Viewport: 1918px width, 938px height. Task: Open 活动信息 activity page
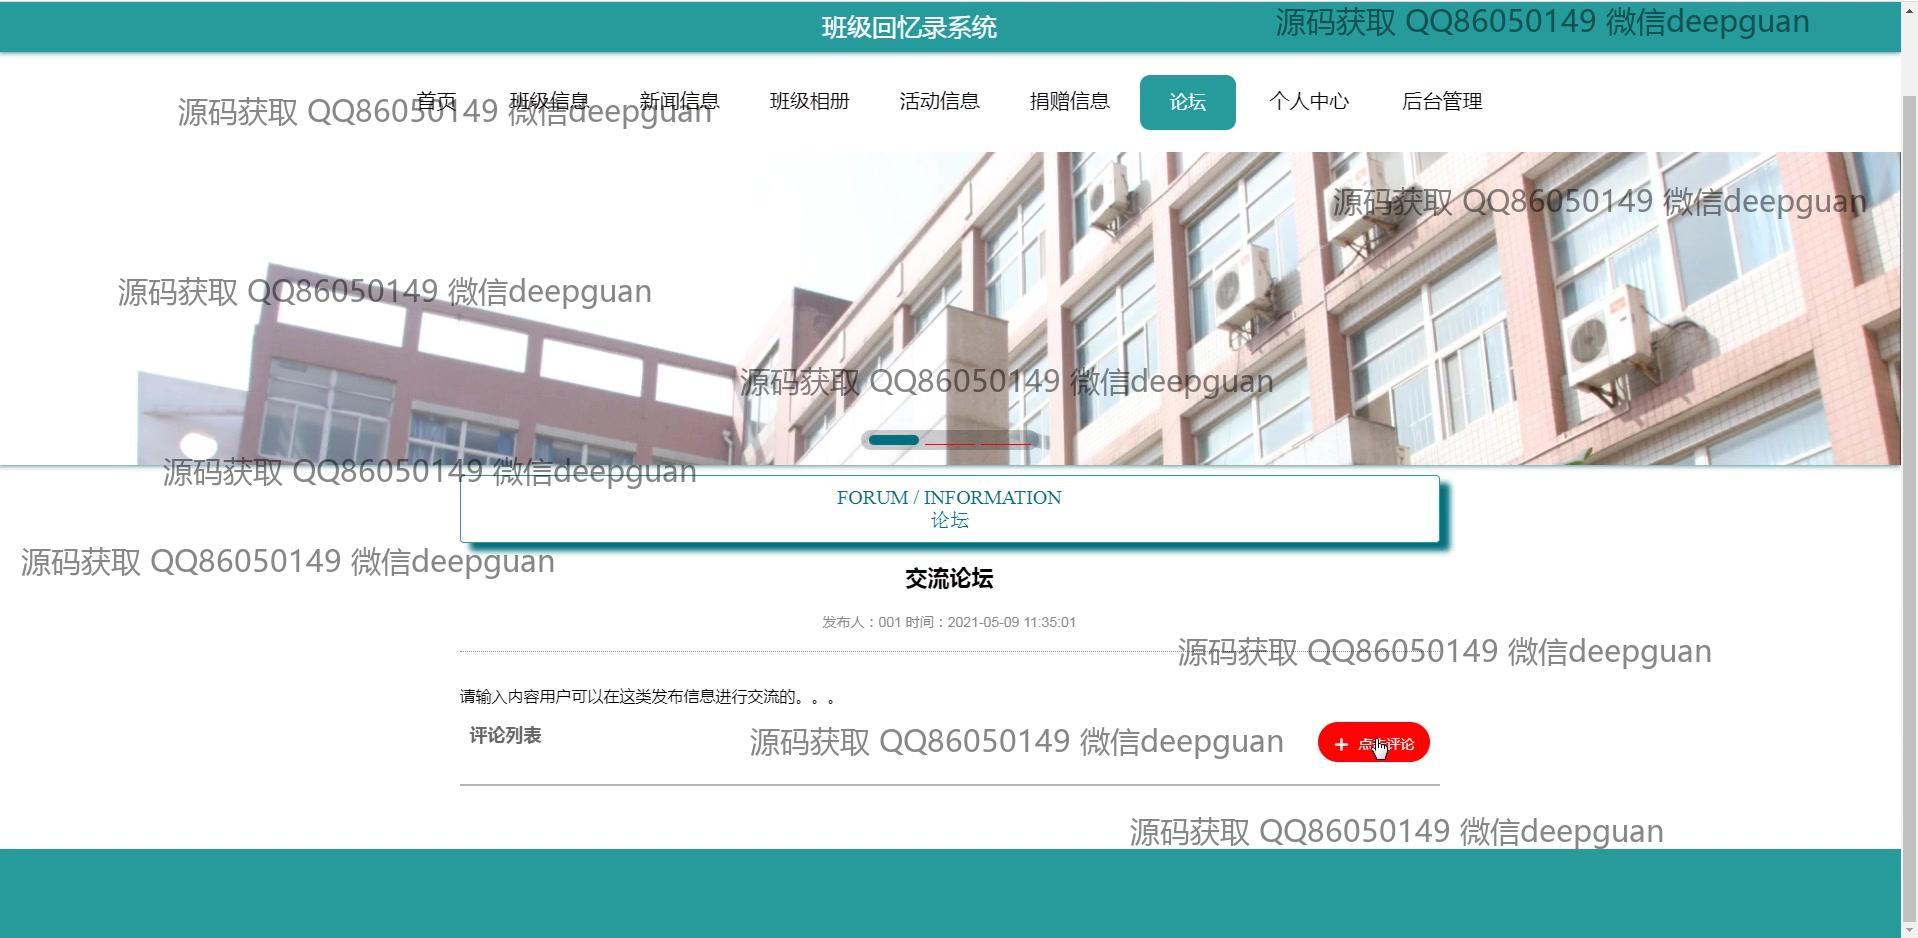[x=939, y=101]
